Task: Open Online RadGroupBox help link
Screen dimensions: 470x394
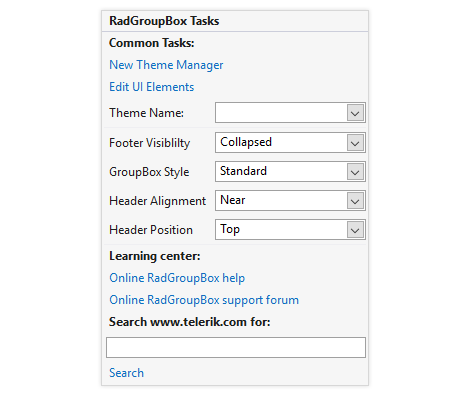Action: tap(177, 278)
